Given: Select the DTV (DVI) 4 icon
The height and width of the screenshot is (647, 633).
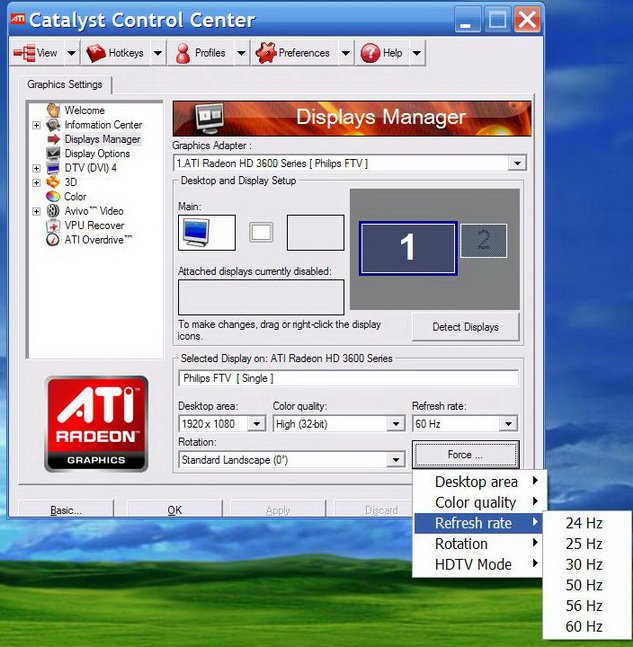Looking at the screenshot, I should coord(53,168).
